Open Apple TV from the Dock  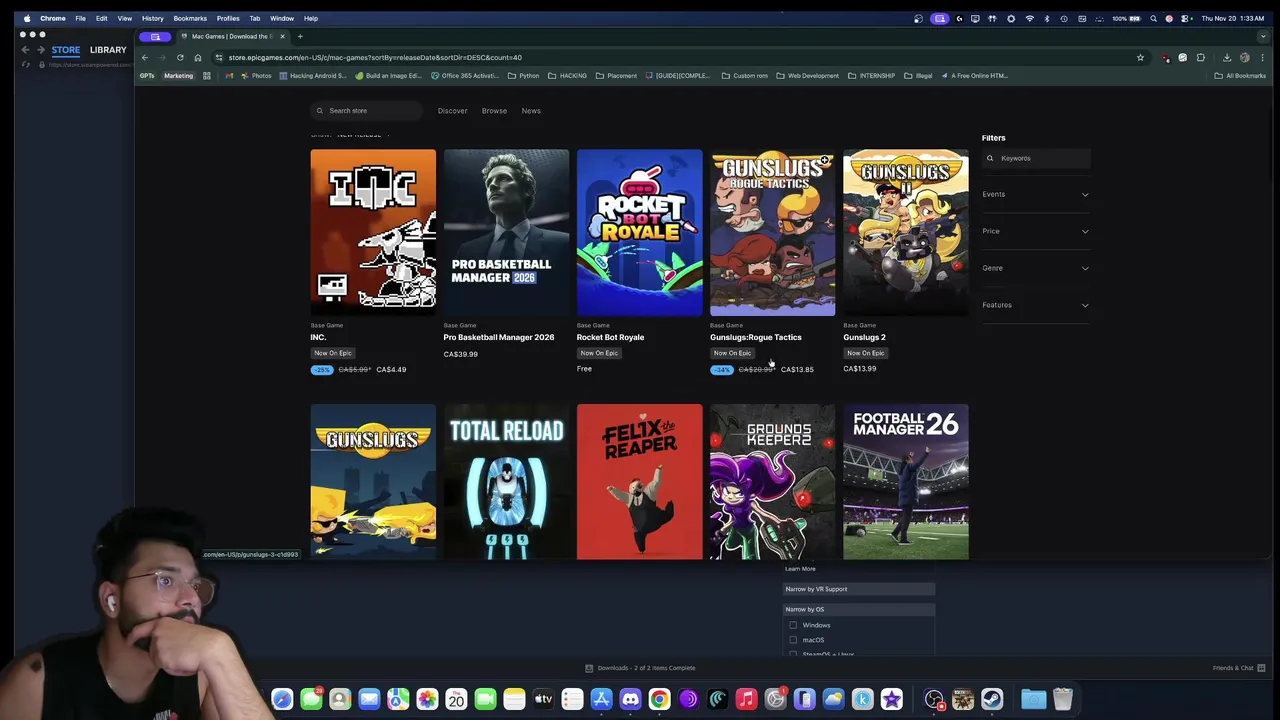coord(543,699)
